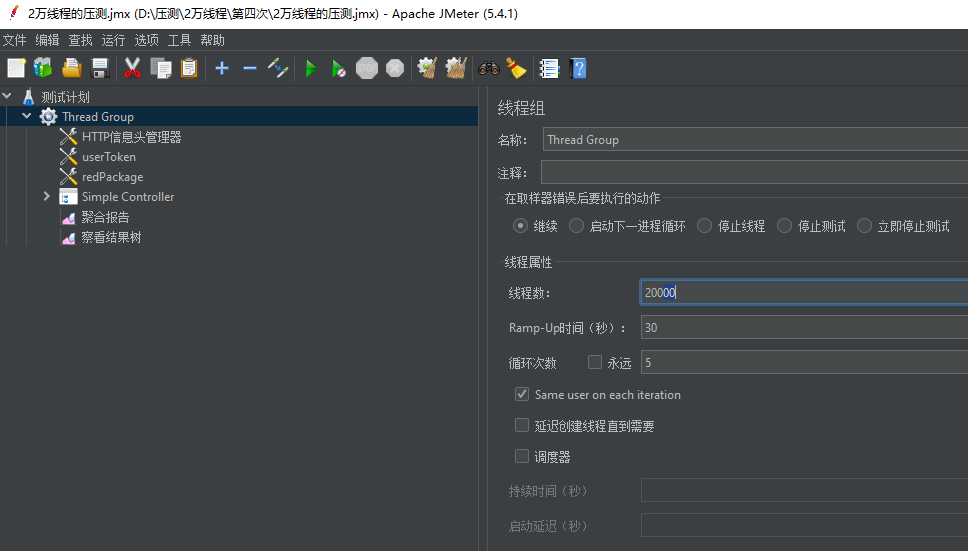Click the Paste clipboard icon

point(189,68)
